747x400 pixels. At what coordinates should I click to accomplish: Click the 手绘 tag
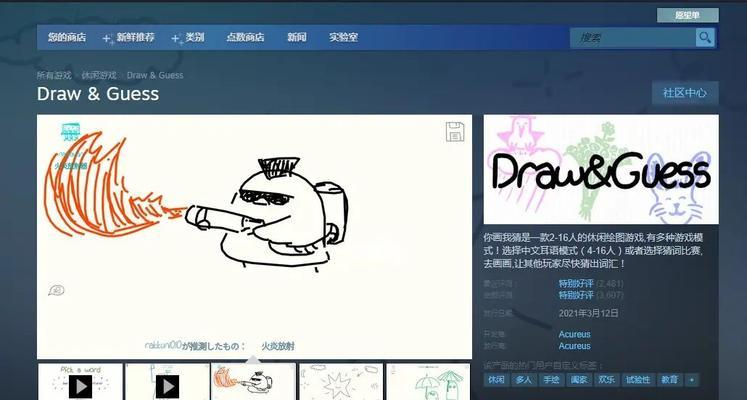click(551, 380)
